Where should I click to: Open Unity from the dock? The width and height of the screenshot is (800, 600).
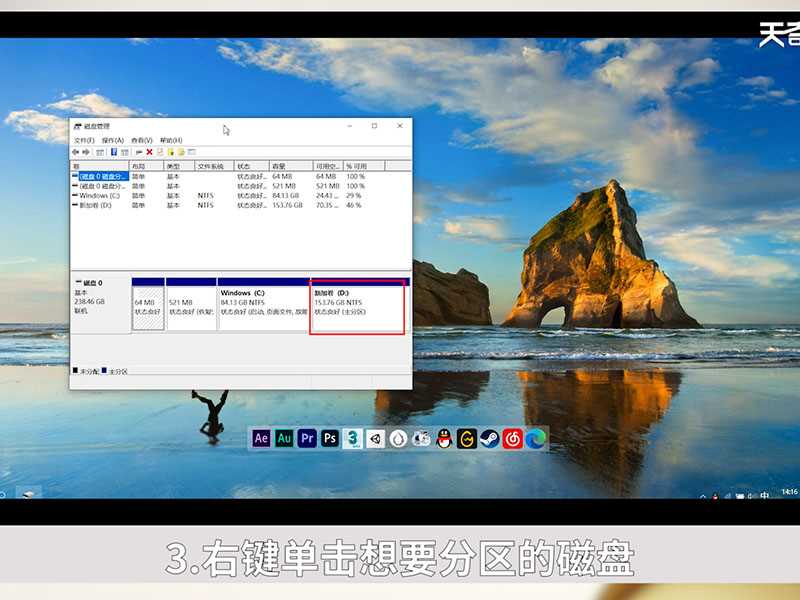[x=375, y=438]
